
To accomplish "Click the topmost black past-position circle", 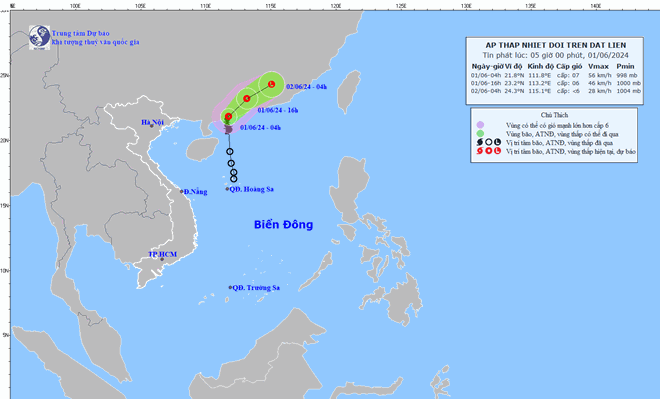I will tap(230, 152).
